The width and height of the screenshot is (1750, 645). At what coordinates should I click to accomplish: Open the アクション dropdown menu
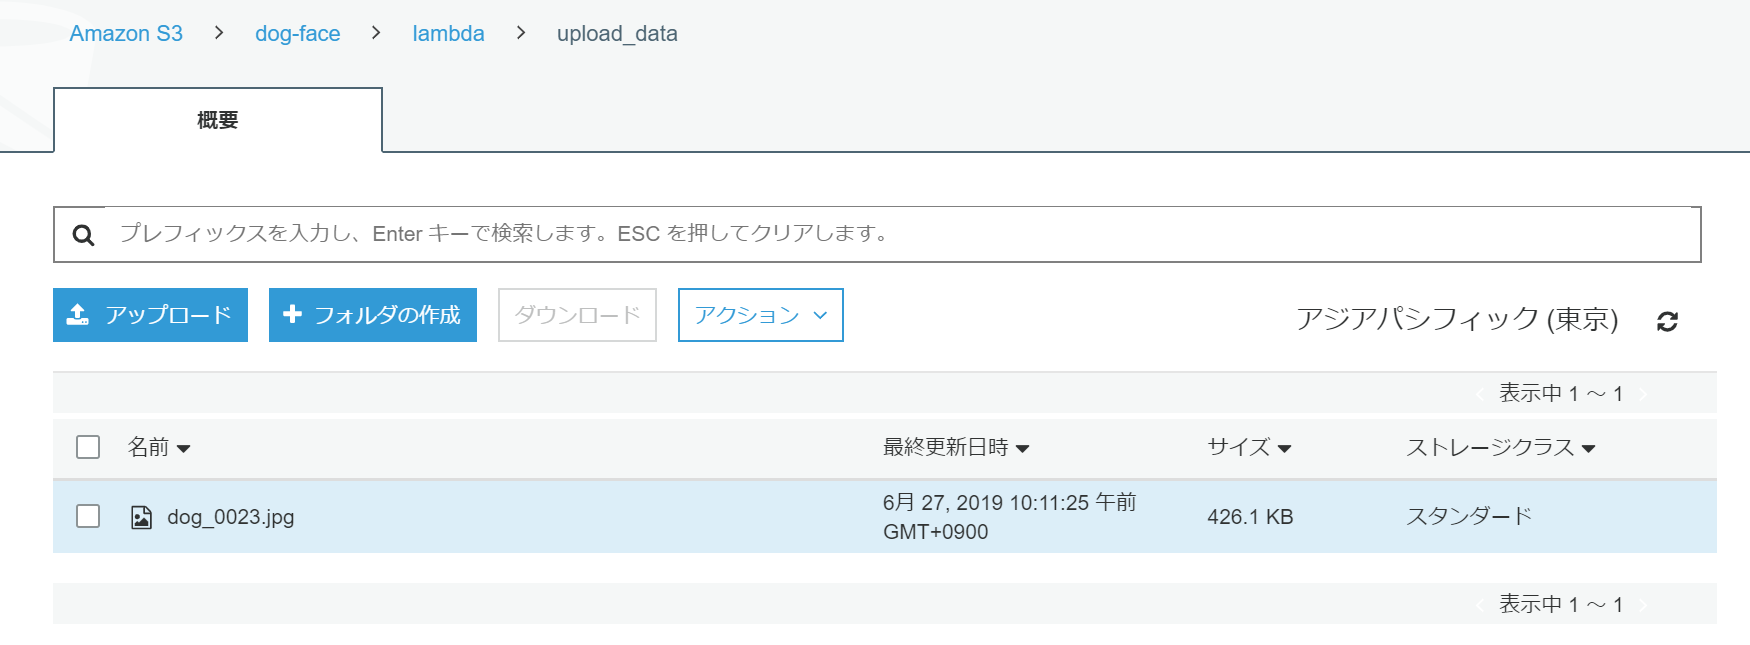(x=760, y=315)
